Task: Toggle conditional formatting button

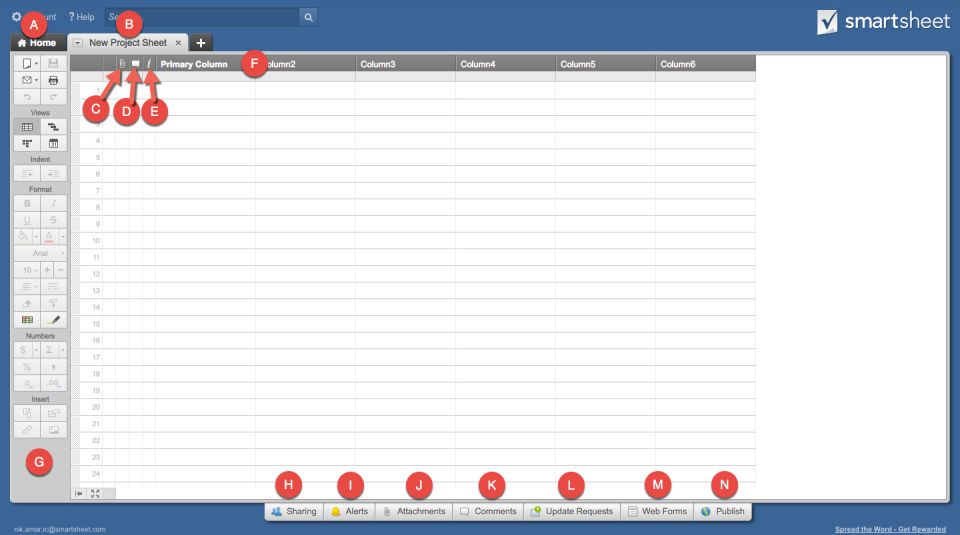Action: click(x=28, y=319)
